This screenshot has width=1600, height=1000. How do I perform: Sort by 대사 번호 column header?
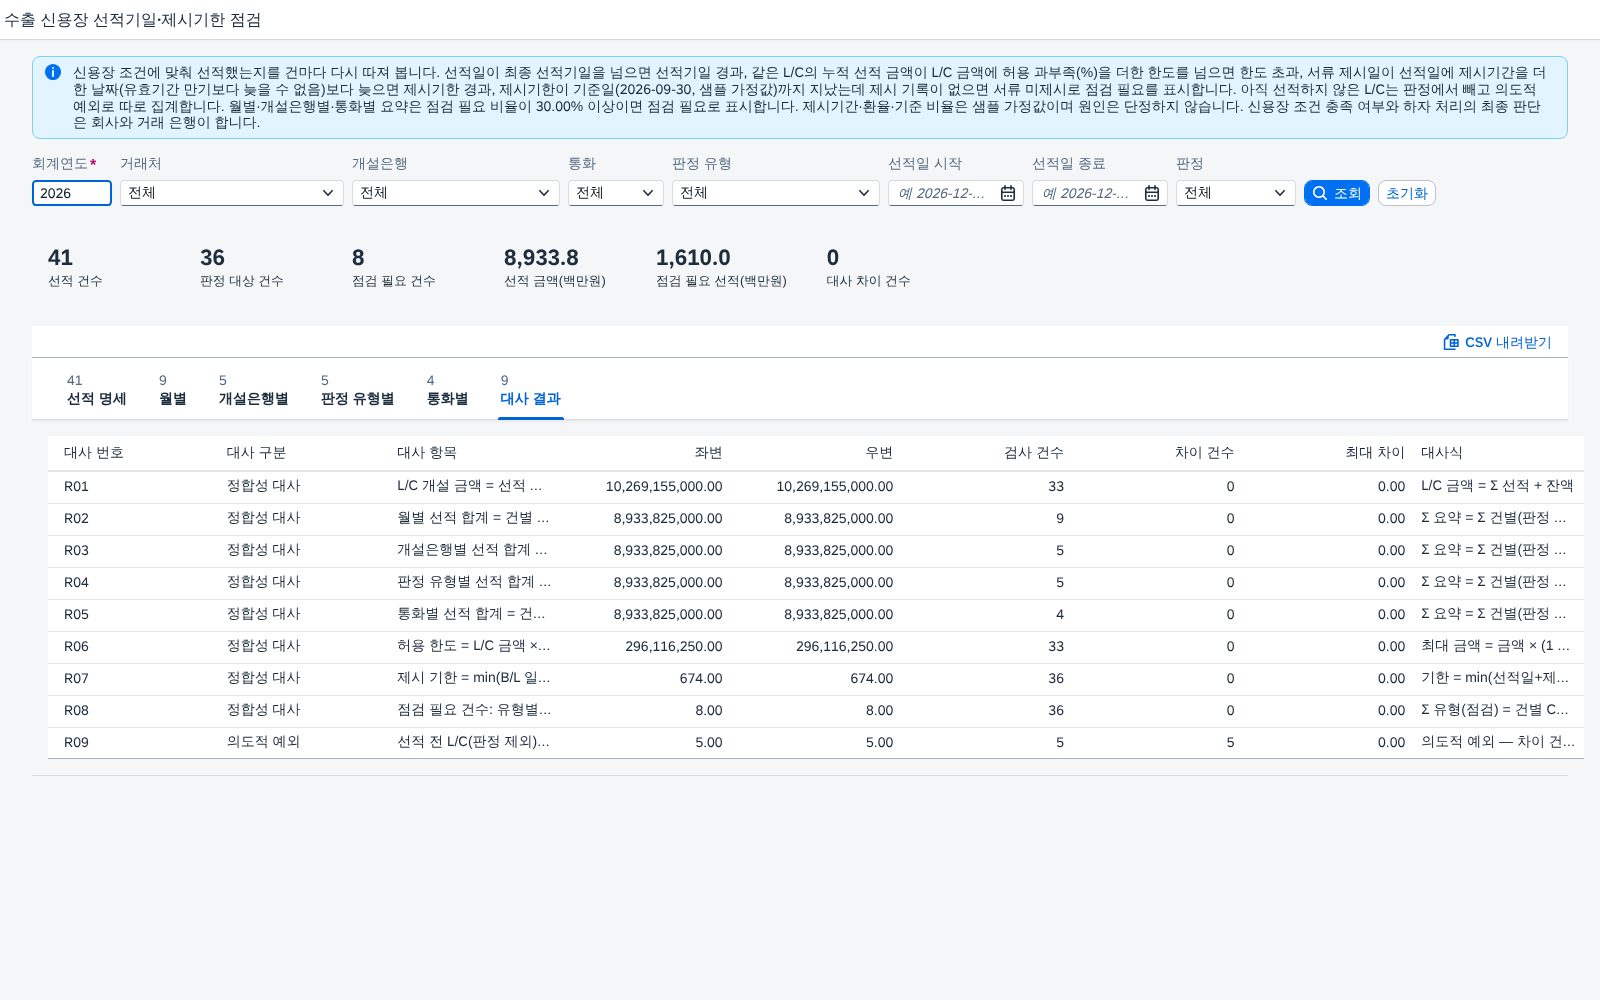click(94, 453)
